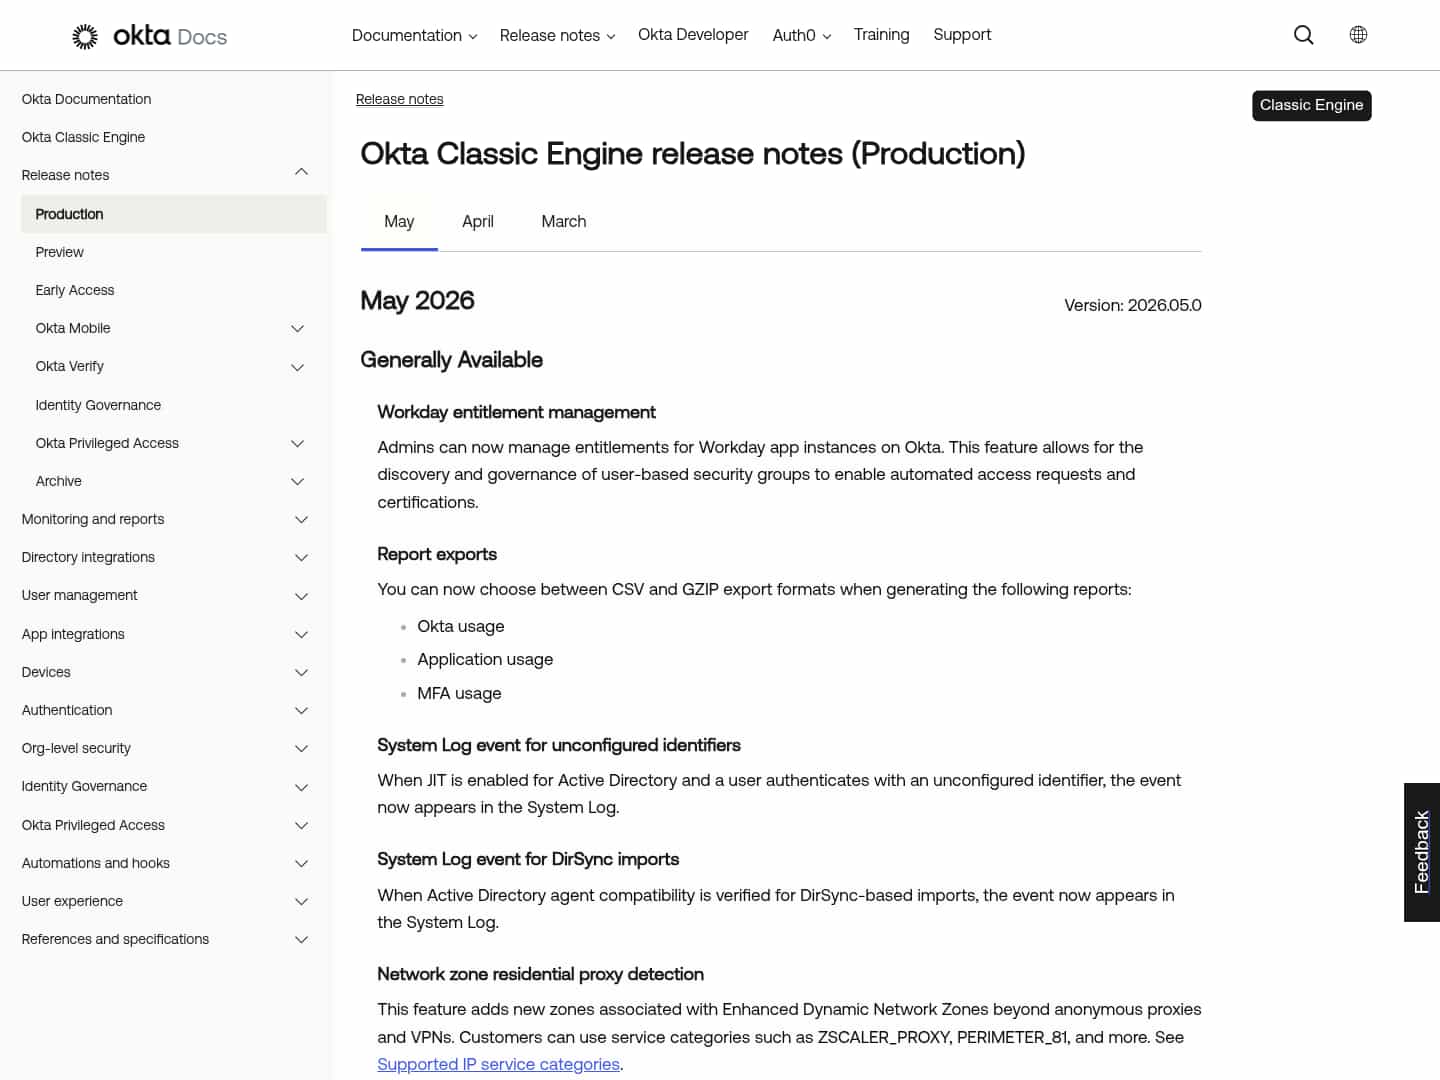Screen dimensions: 1440x1080
Task: Open Identity Governance under Release notes
Action: (98, 405)
